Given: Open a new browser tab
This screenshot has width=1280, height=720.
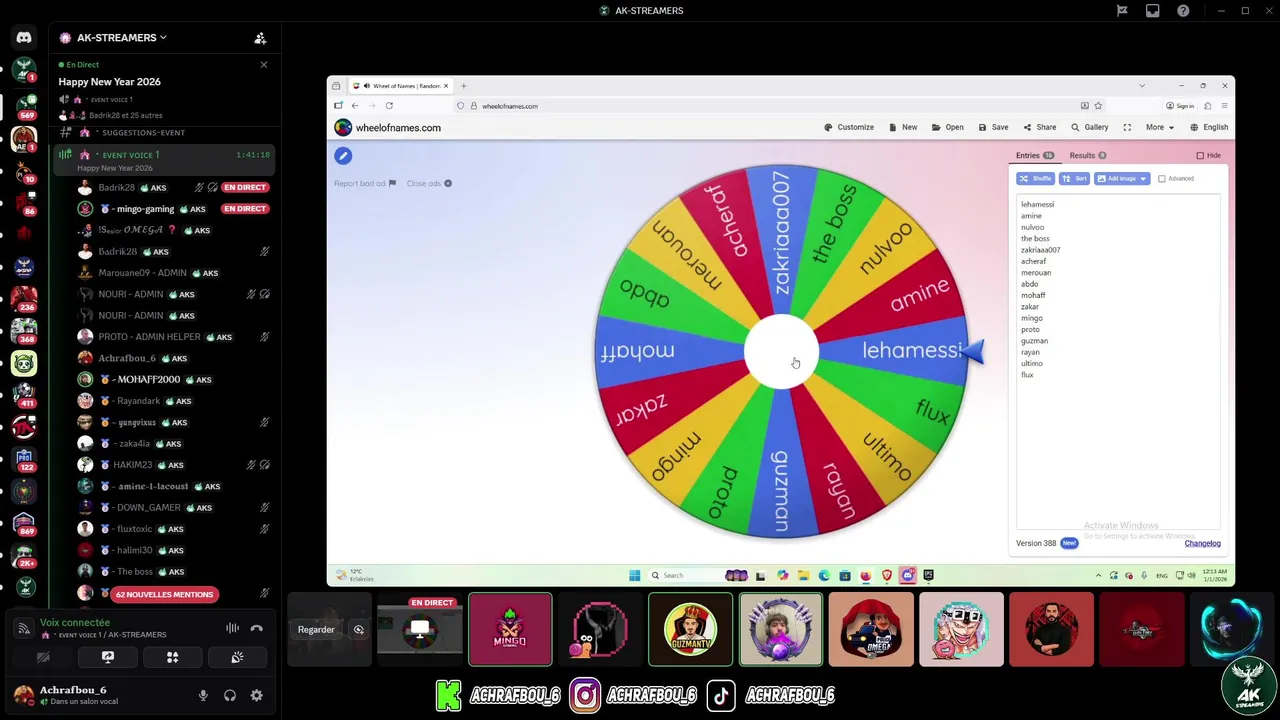Looking at the screenshot, I should pyautogui.click(x=463, y=86).
